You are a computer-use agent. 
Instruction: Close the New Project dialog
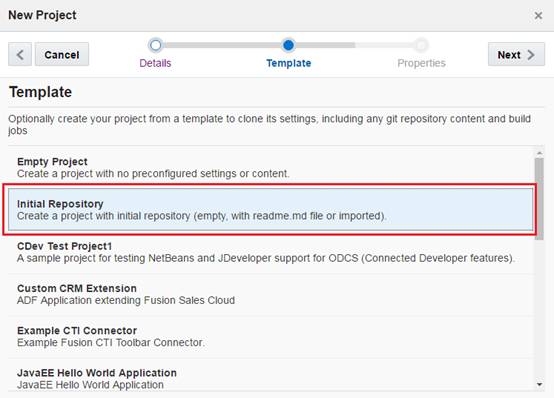[x=538, y=16]
